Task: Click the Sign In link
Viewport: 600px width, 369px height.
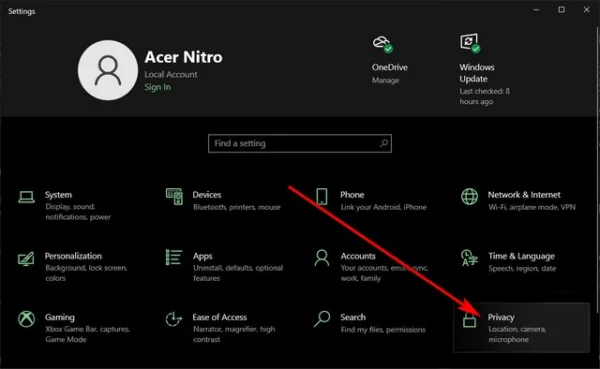Action: click(157, 87)
